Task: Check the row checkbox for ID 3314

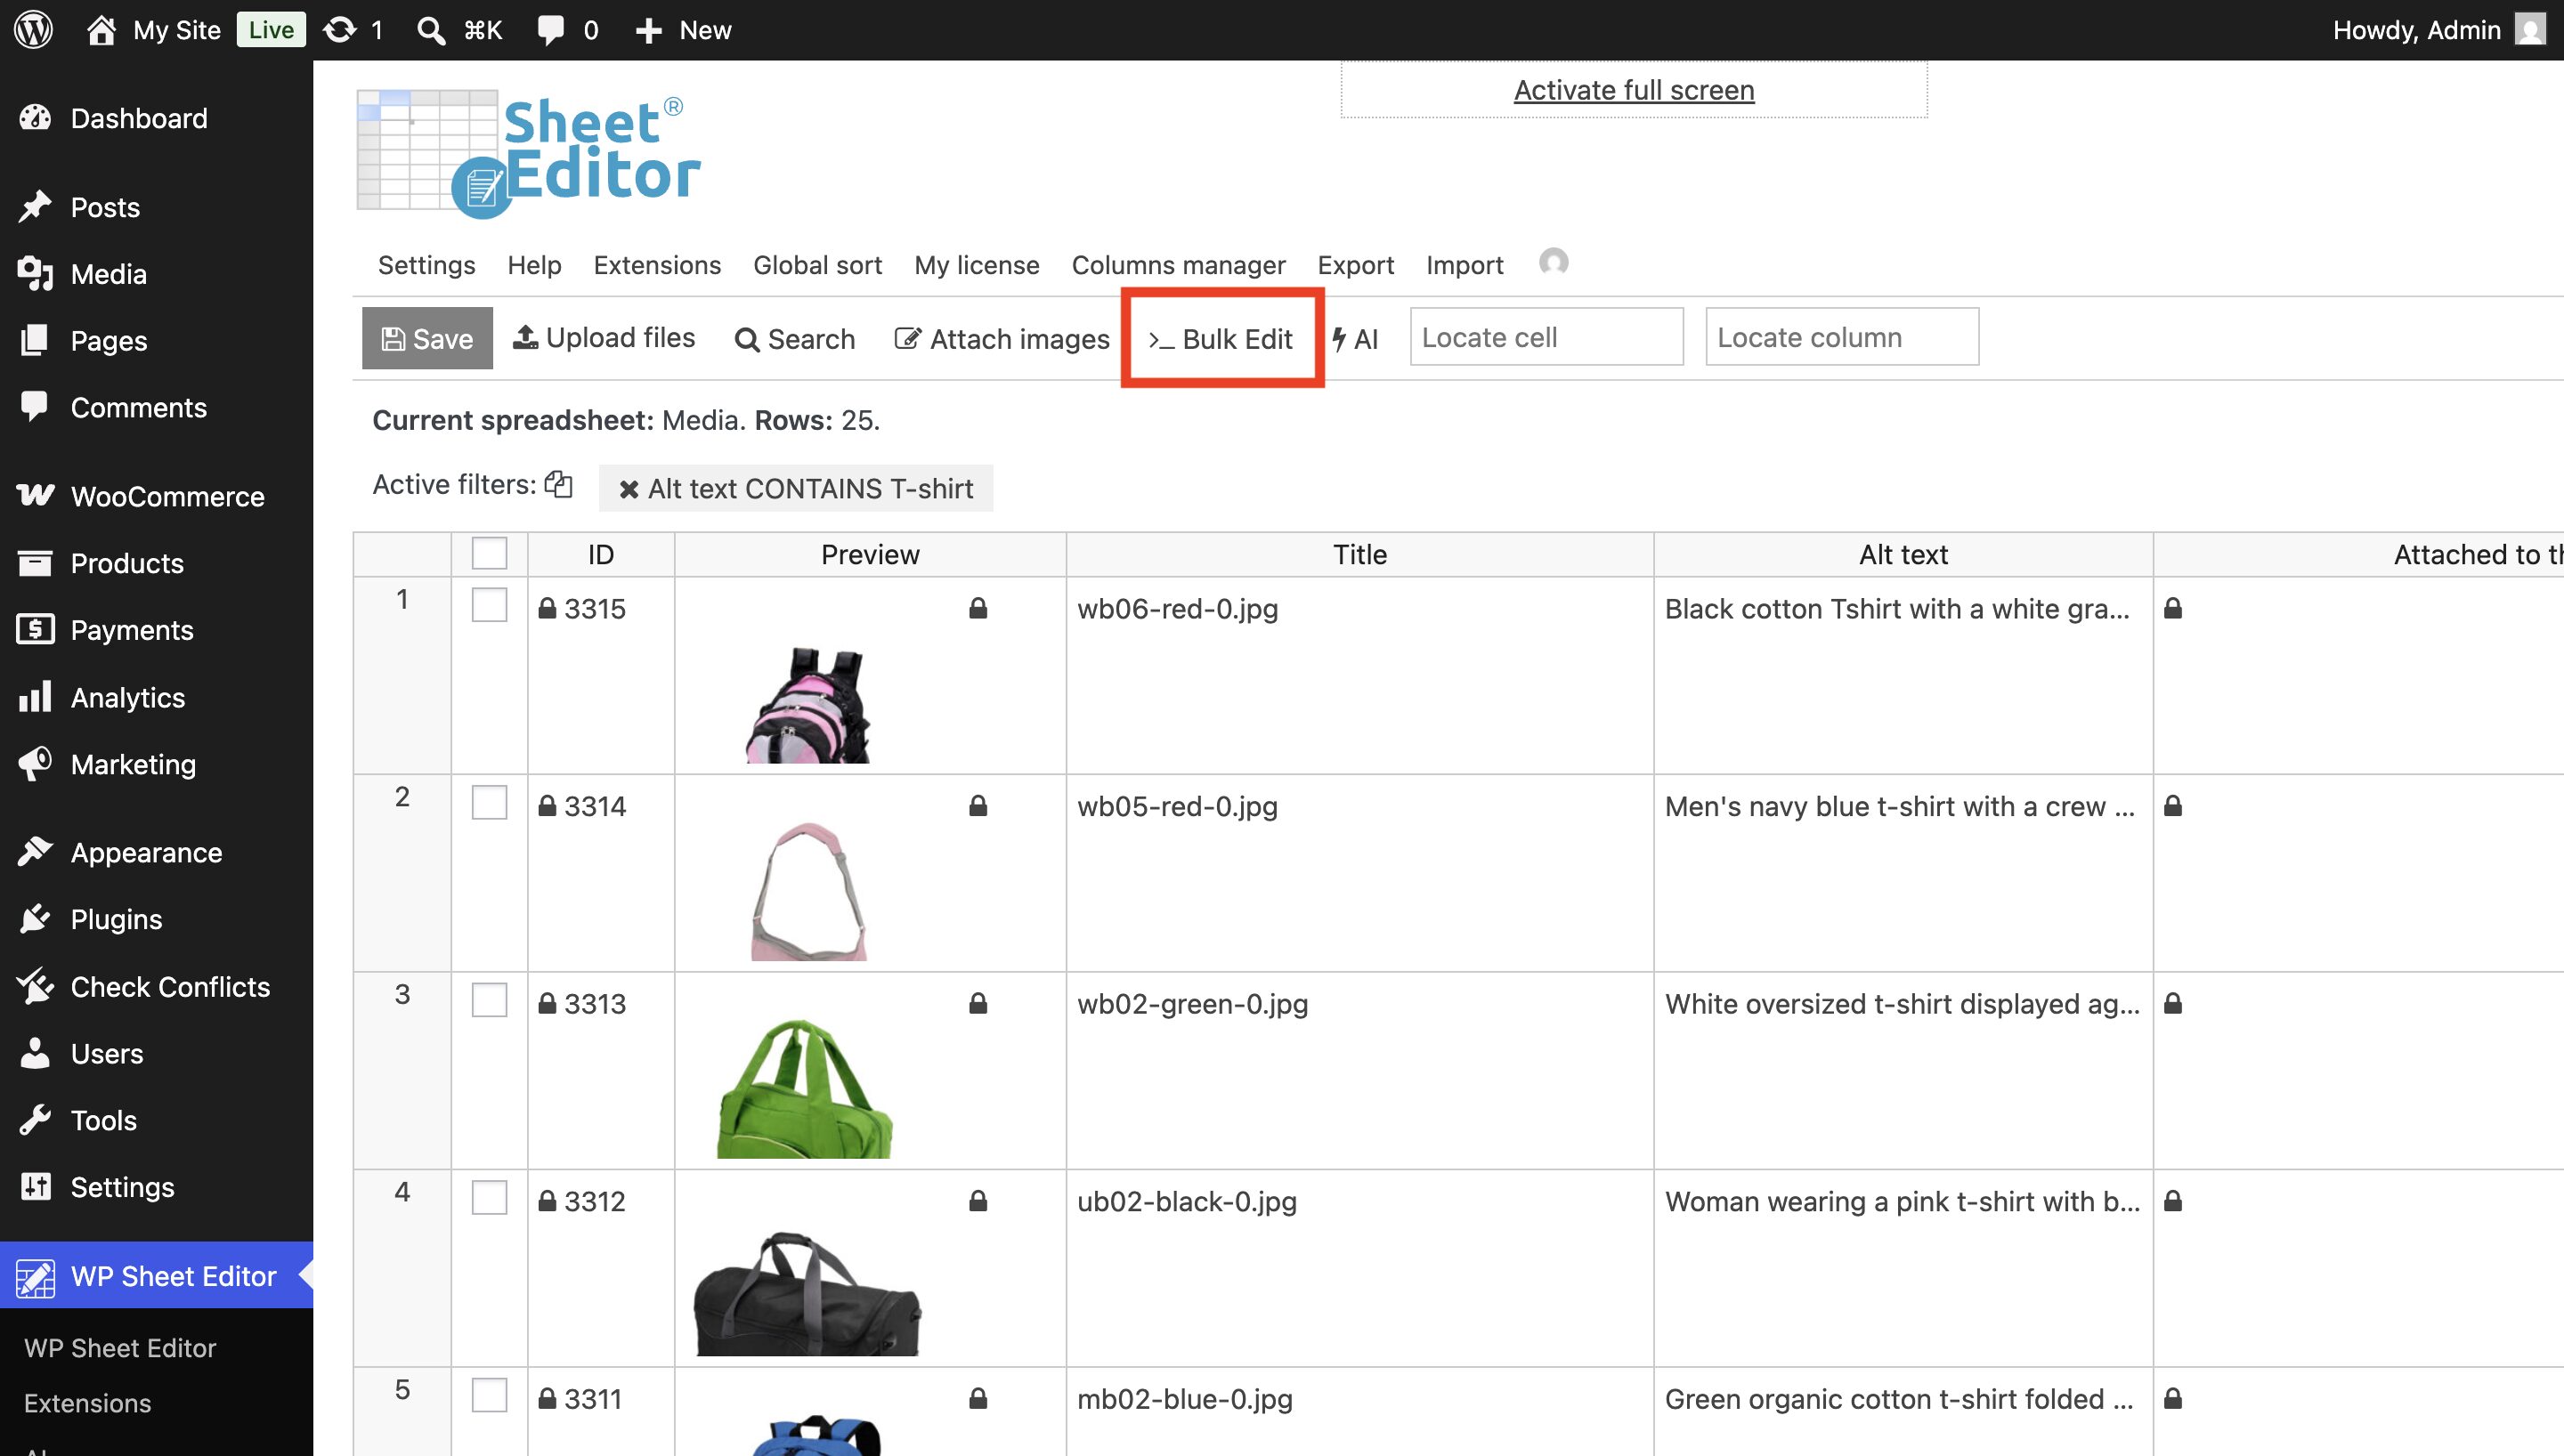Action: 489,802
